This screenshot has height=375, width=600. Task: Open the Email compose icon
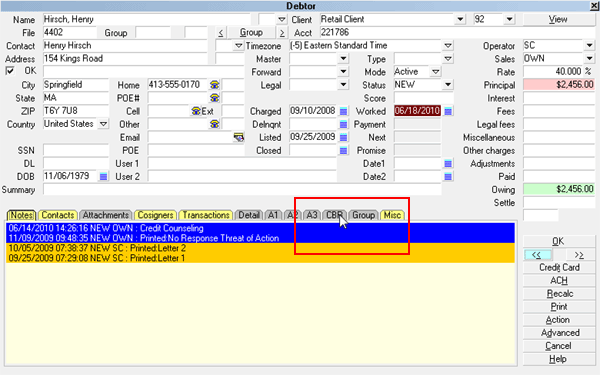pyautogui.click(x=239, y=137)
